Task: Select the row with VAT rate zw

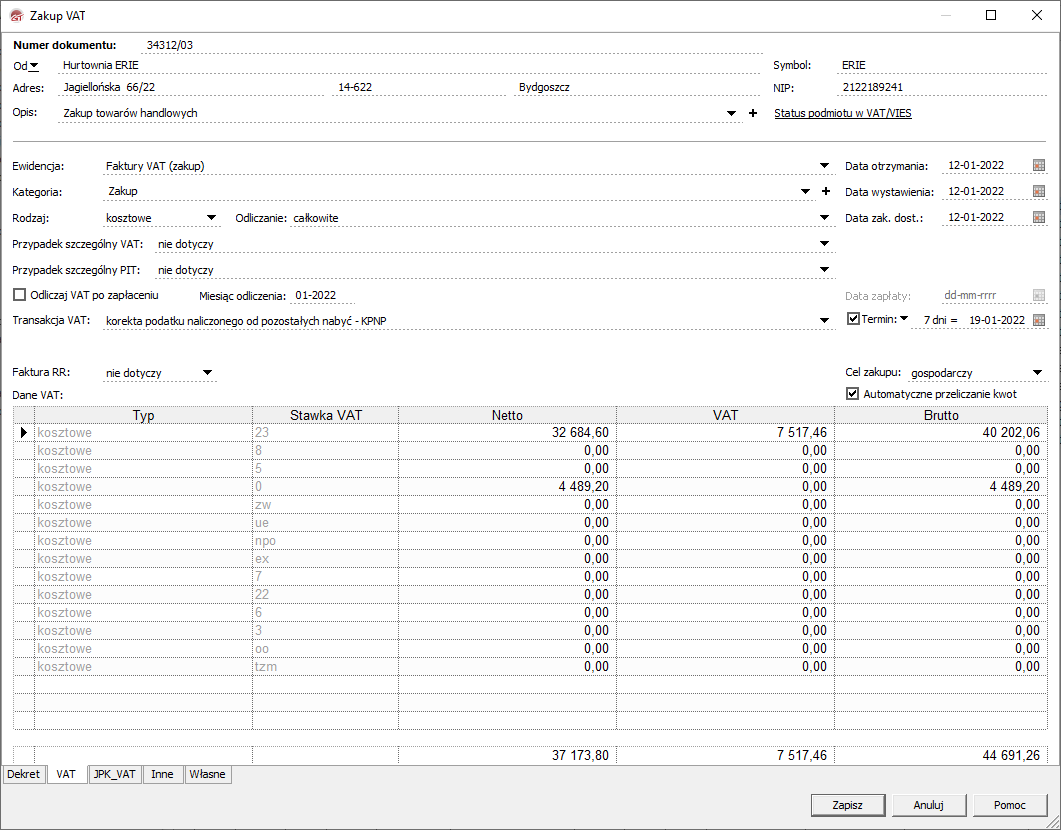Action: tap(530, 505)
